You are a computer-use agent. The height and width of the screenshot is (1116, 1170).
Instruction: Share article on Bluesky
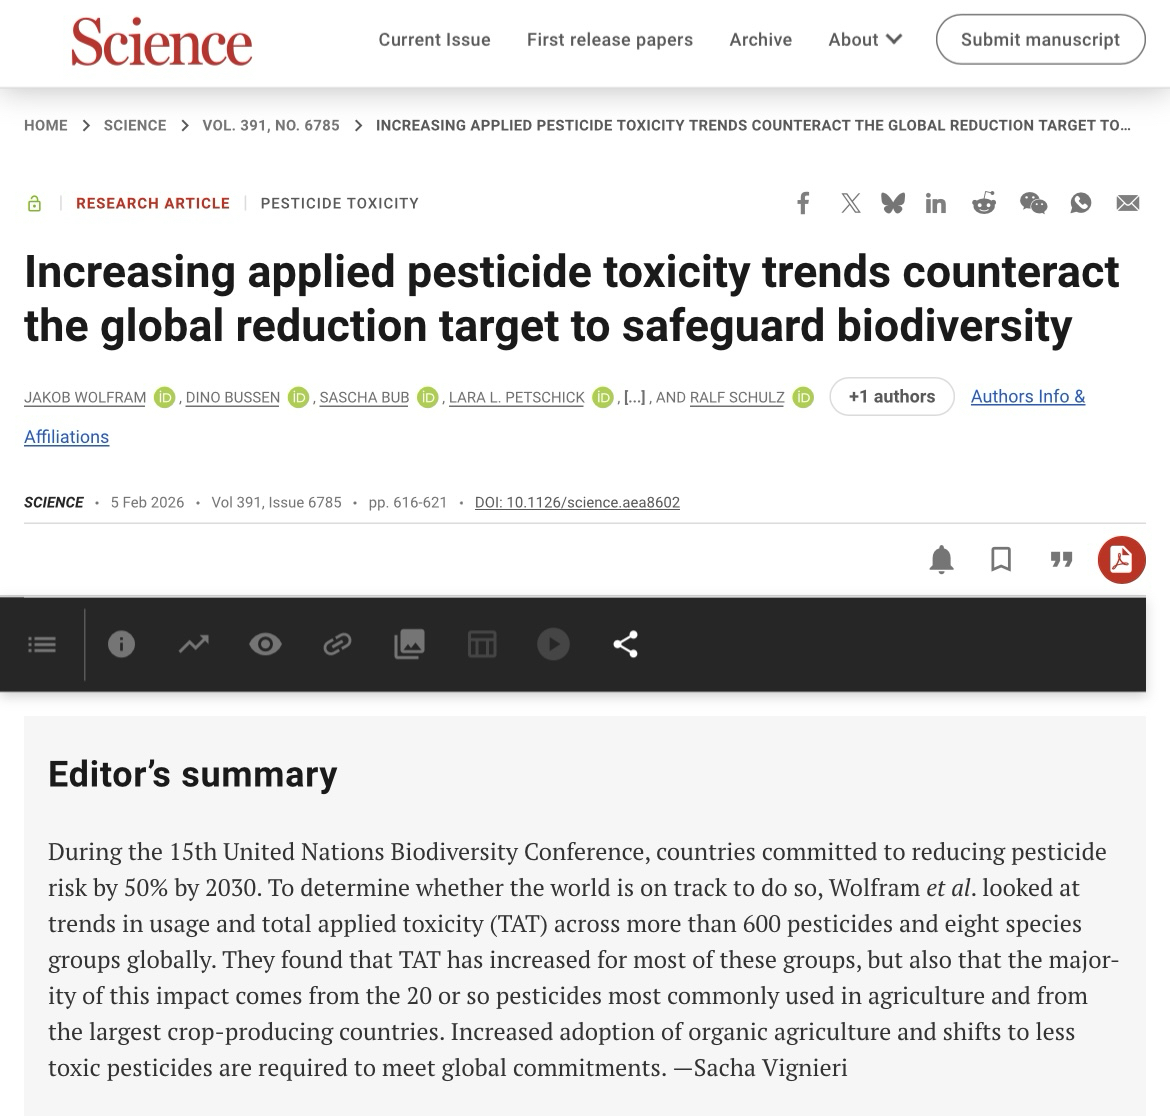point(892,203)
